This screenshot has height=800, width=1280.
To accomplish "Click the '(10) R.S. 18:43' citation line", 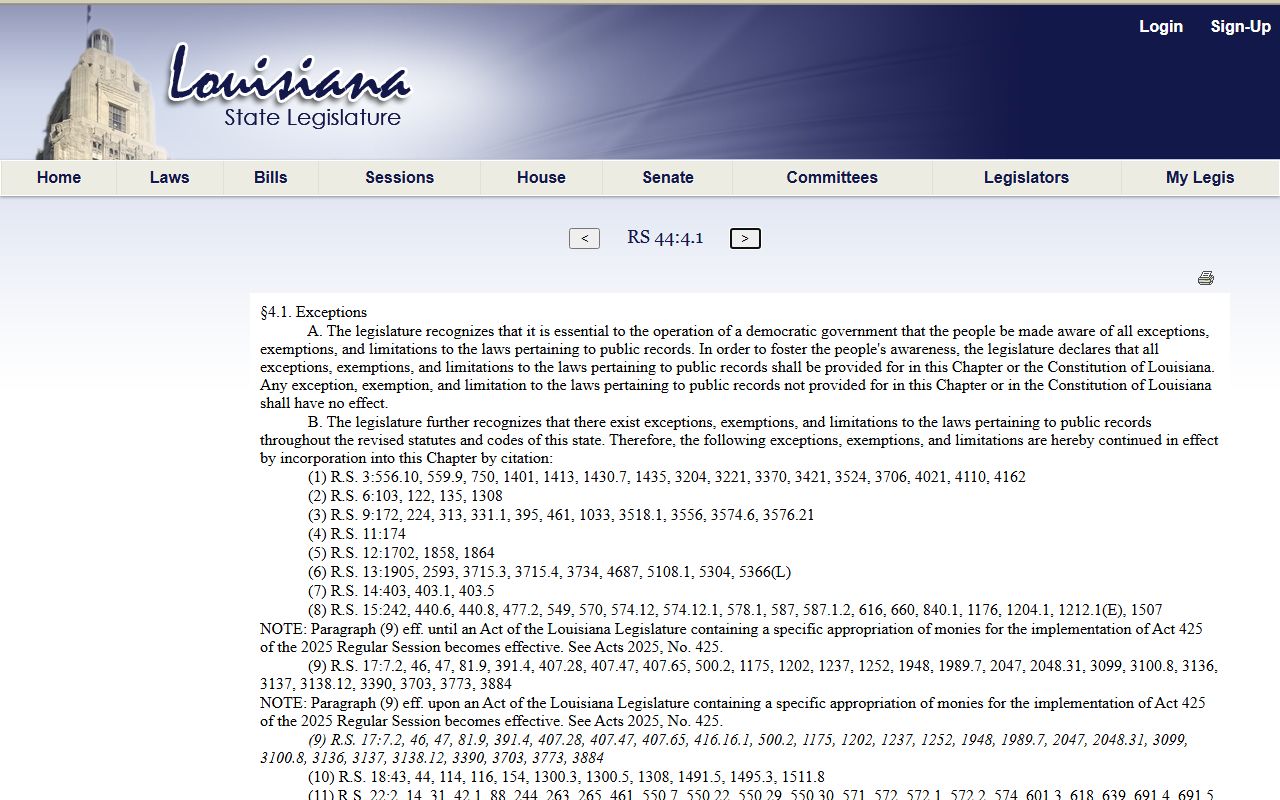I will (566, 777).
